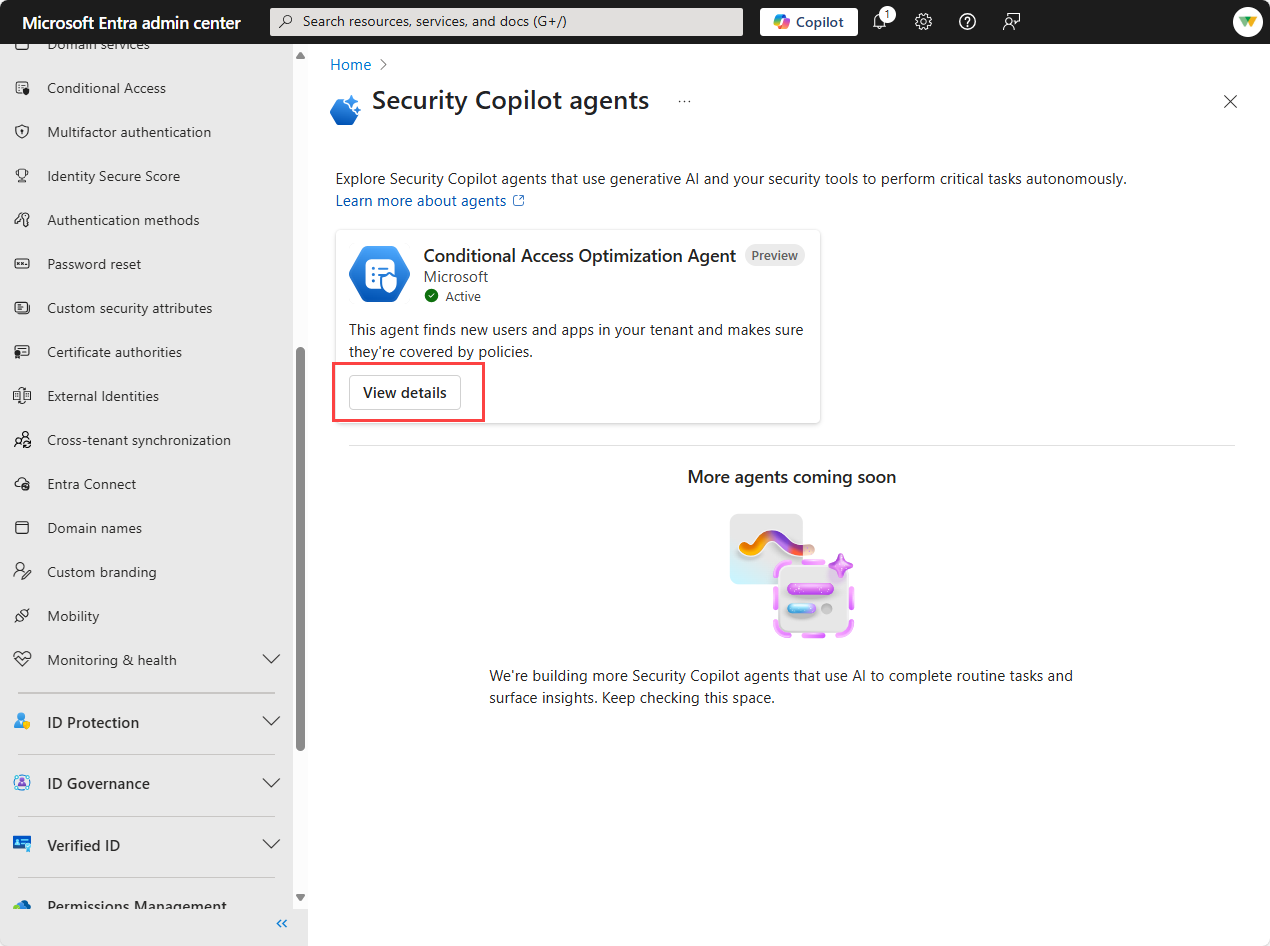Go to Authentication methods
This screenshot has width=1270, height=946.
(x=123, y=220)
